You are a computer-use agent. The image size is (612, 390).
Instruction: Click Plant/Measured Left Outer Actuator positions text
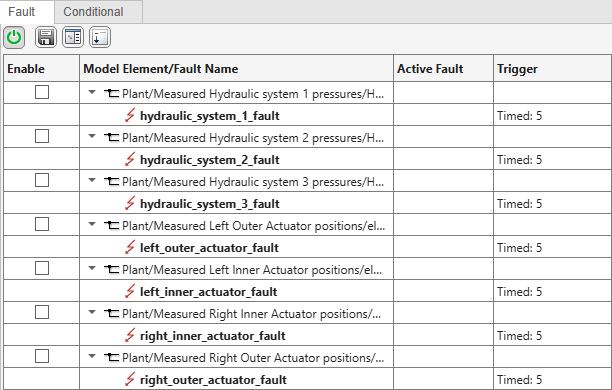[x=253, y=226]
